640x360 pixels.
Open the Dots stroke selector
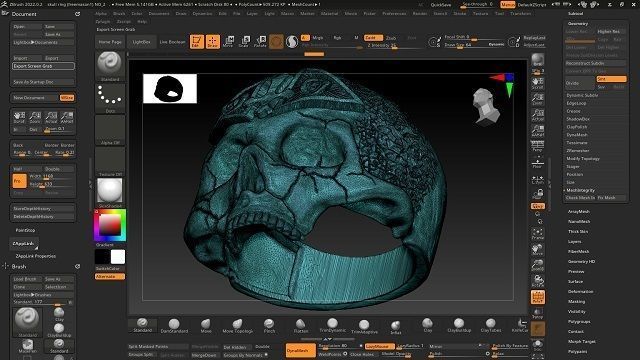click(110, 98)
